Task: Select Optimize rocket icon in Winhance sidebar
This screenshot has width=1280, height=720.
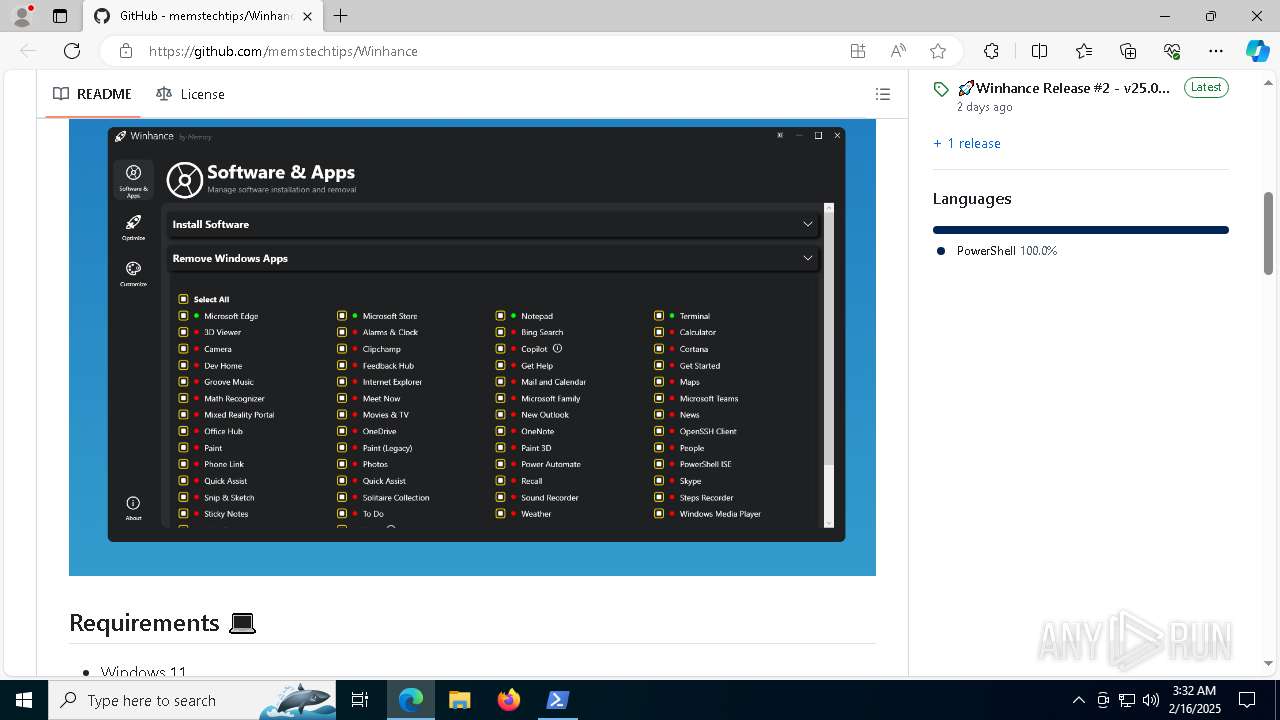Action: [x=133, y=226]
